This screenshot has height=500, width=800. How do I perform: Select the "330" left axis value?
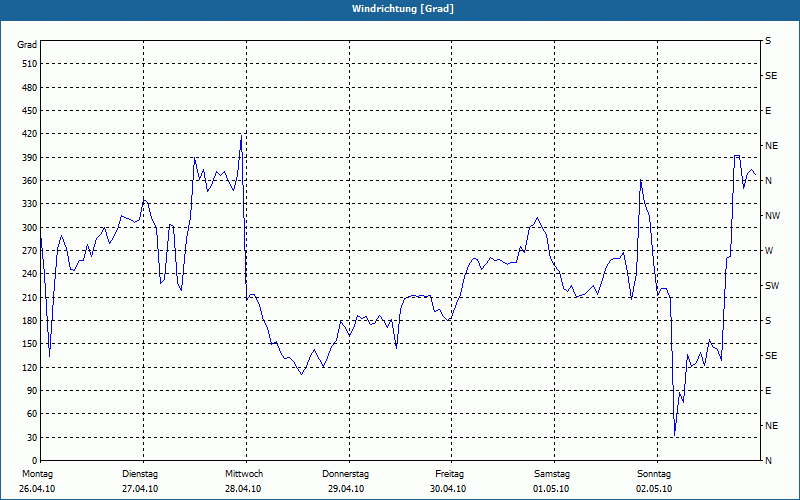coord(30,204)
